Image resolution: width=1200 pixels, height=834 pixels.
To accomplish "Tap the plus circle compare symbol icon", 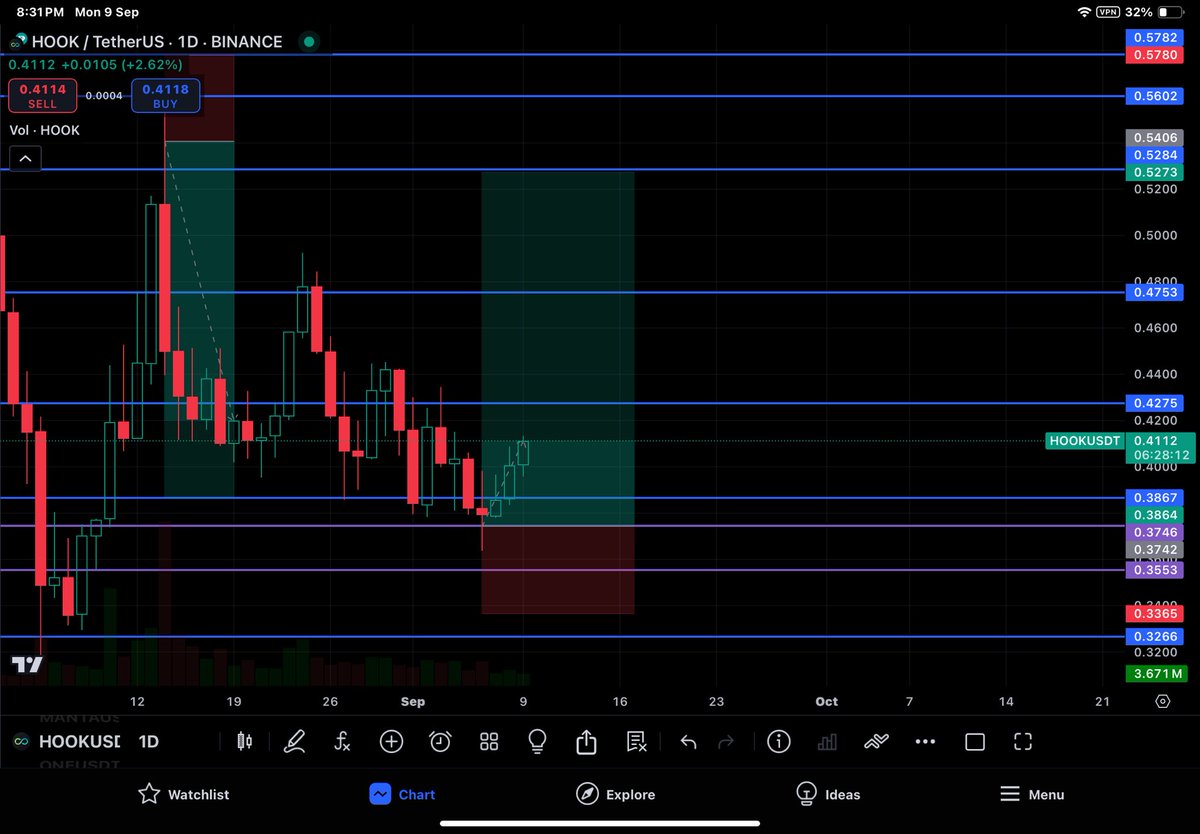I will (391, 741).
